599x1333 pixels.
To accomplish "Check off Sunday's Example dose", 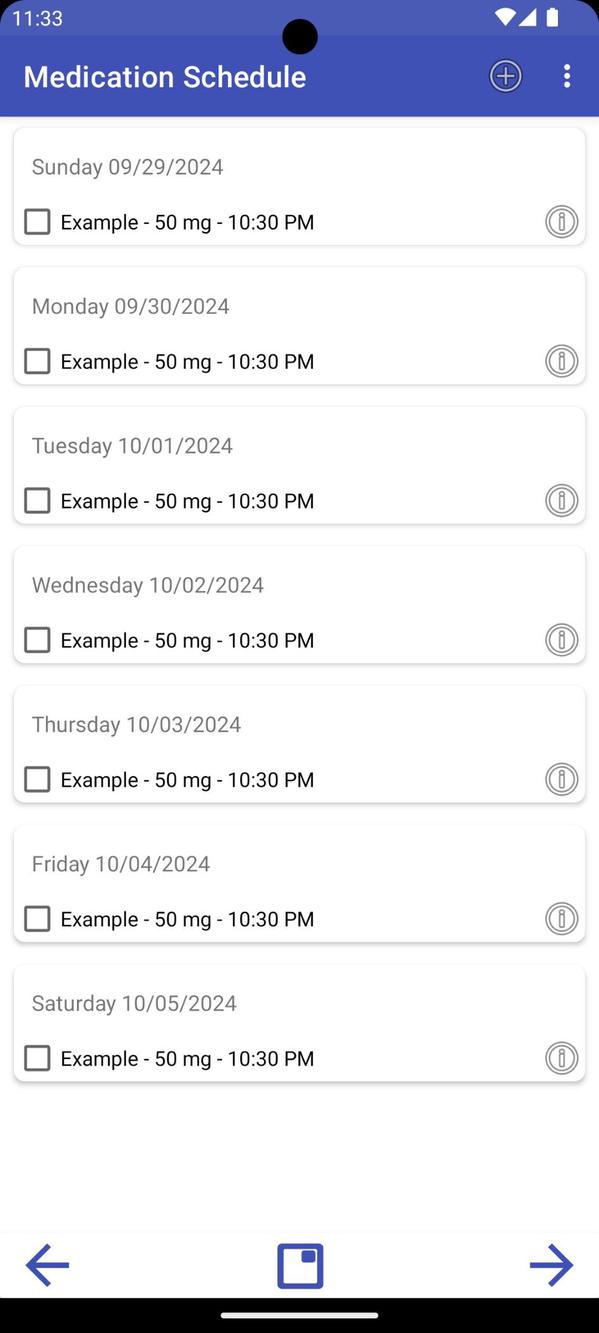I will click(x=37, y=221).
